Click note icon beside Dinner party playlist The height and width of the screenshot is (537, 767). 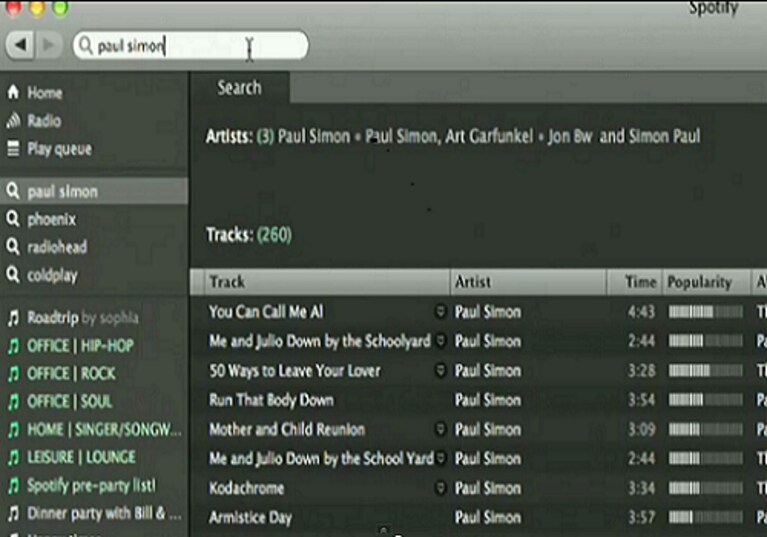click(13, 514)
